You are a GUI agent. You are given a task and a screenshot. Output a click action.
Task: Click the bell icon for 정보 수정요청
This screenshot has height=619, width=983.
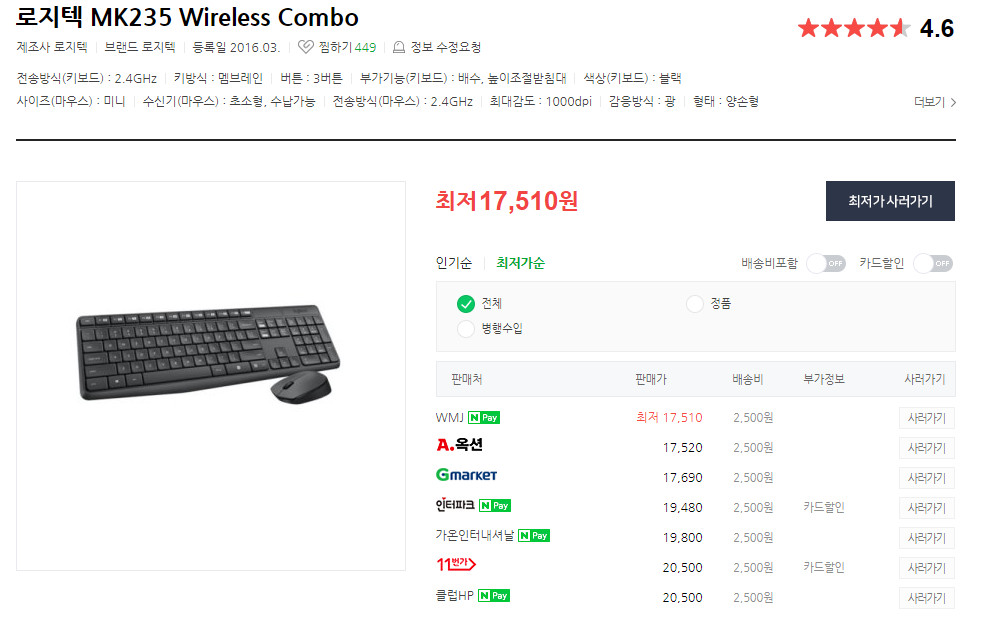pos(399,48)
